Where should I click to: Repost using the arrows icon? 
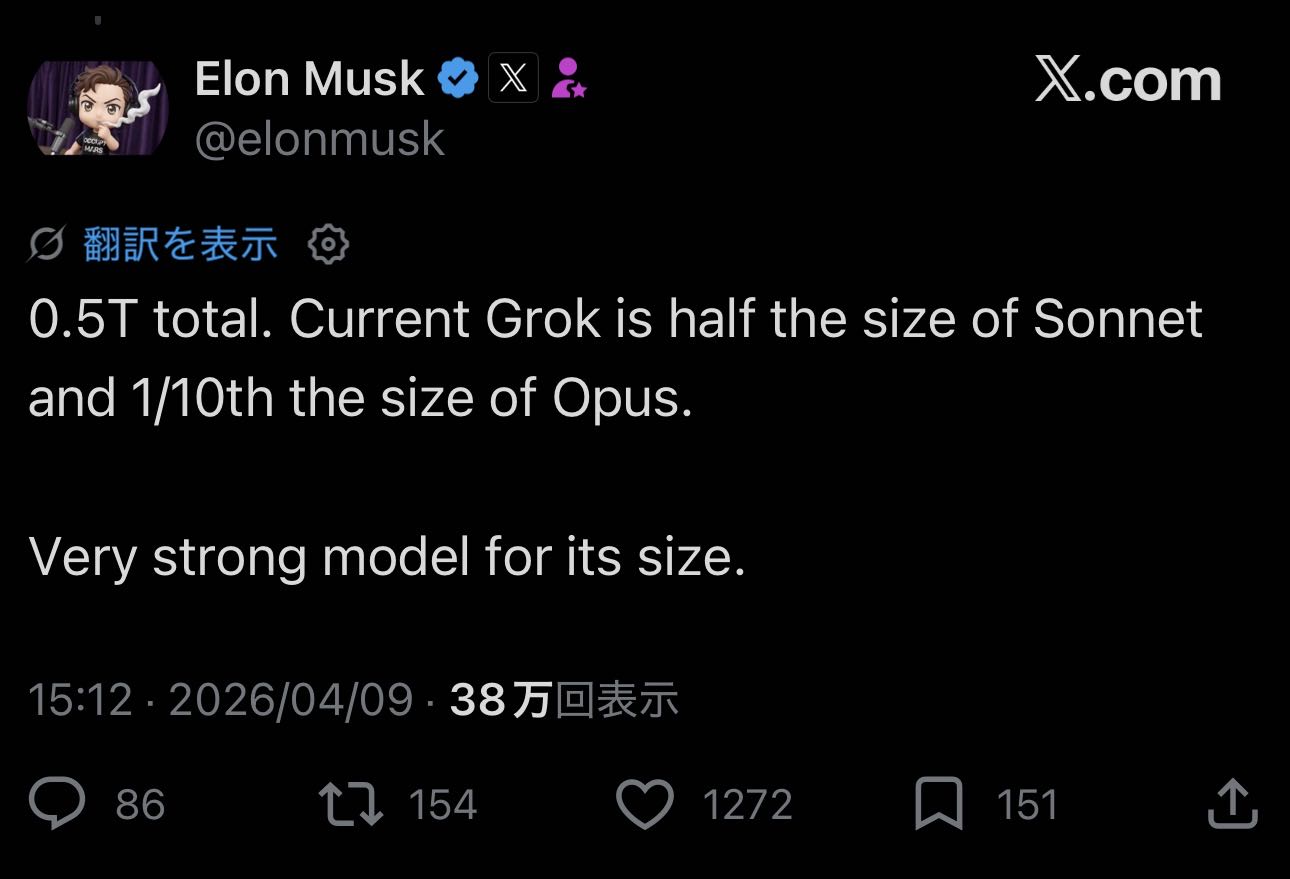point(350,804)
